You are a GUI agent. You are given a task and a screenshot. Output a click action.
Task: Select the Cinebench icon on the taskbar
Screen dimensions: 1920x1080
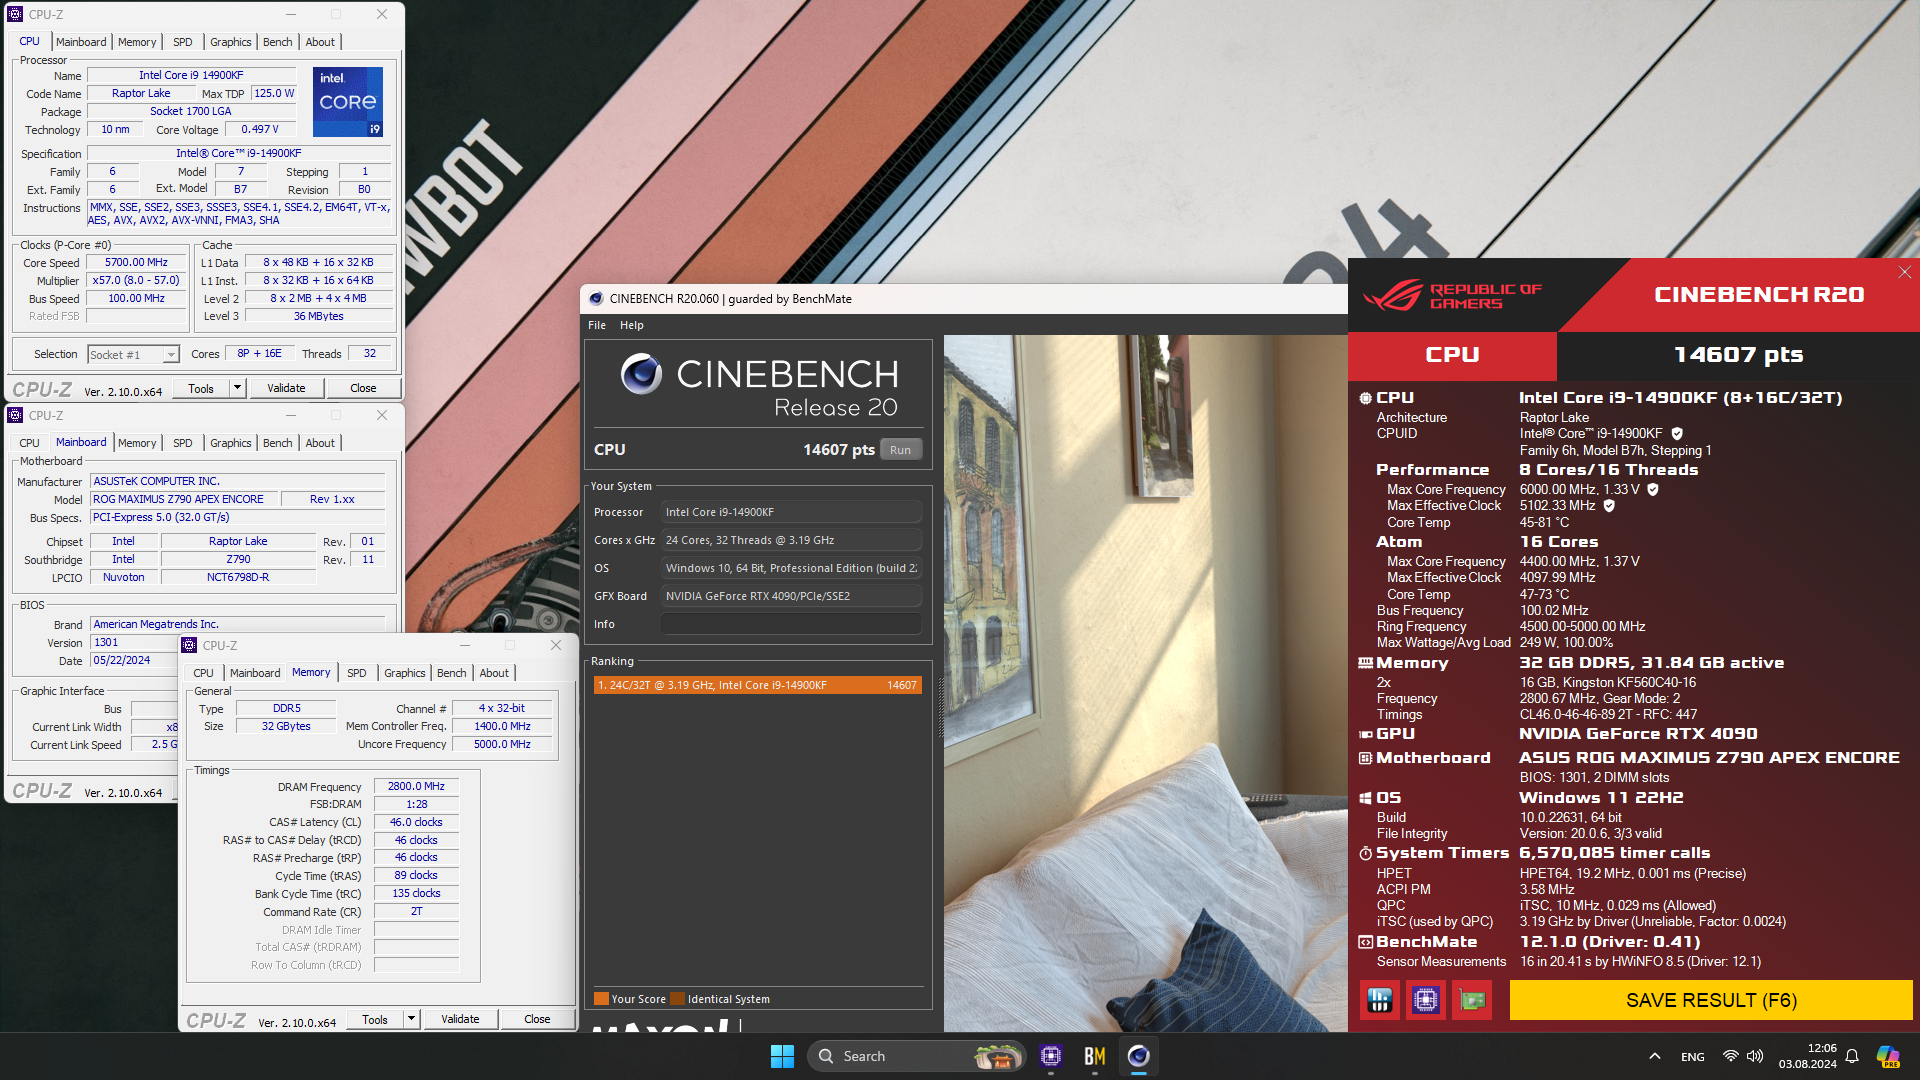1138,1056
